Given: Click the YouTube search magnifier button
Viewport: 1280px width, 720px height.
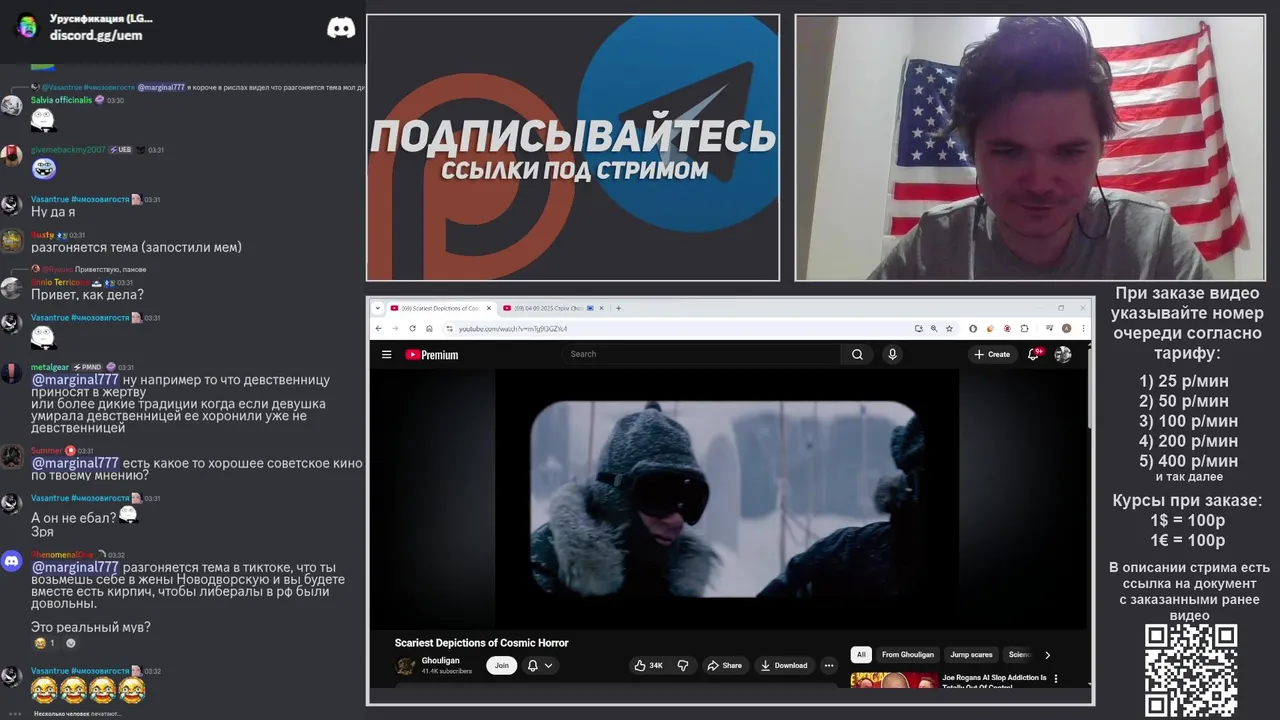Looking at the screenshot, I should click(x=857, y=354).
